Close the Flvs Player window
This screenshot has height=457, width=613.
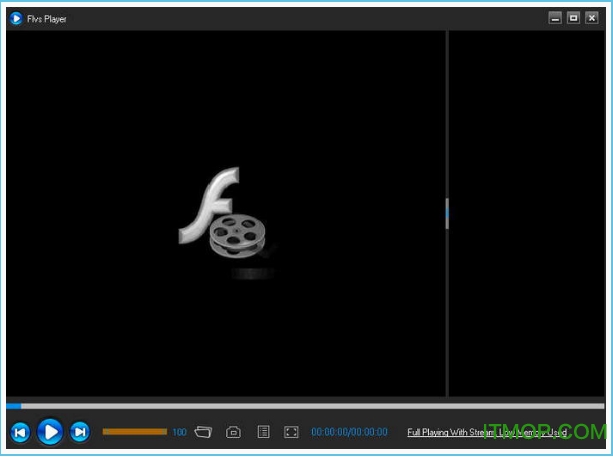click(x=591, y=18)
